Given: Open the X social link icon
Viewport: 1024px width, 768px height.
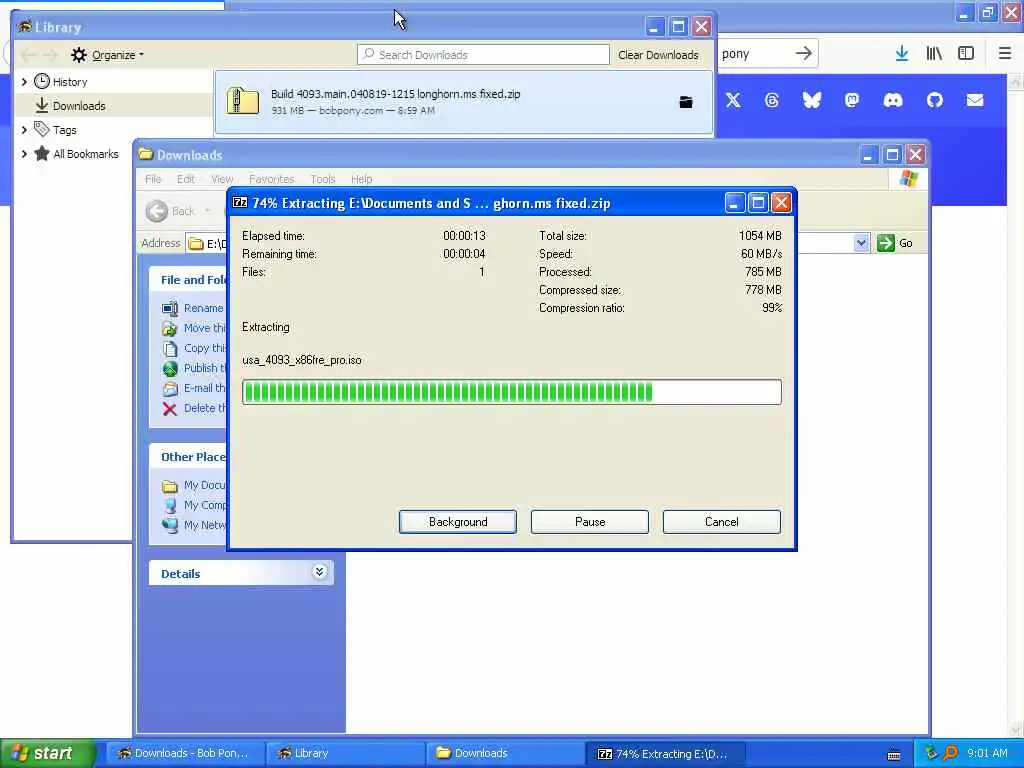Looking at the screenshot, I should pos(733,100).
